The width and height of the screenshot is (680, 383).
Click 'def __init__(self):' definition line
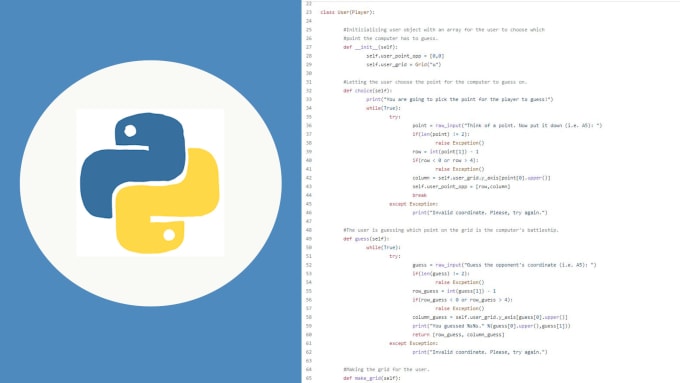coord(370,47)
